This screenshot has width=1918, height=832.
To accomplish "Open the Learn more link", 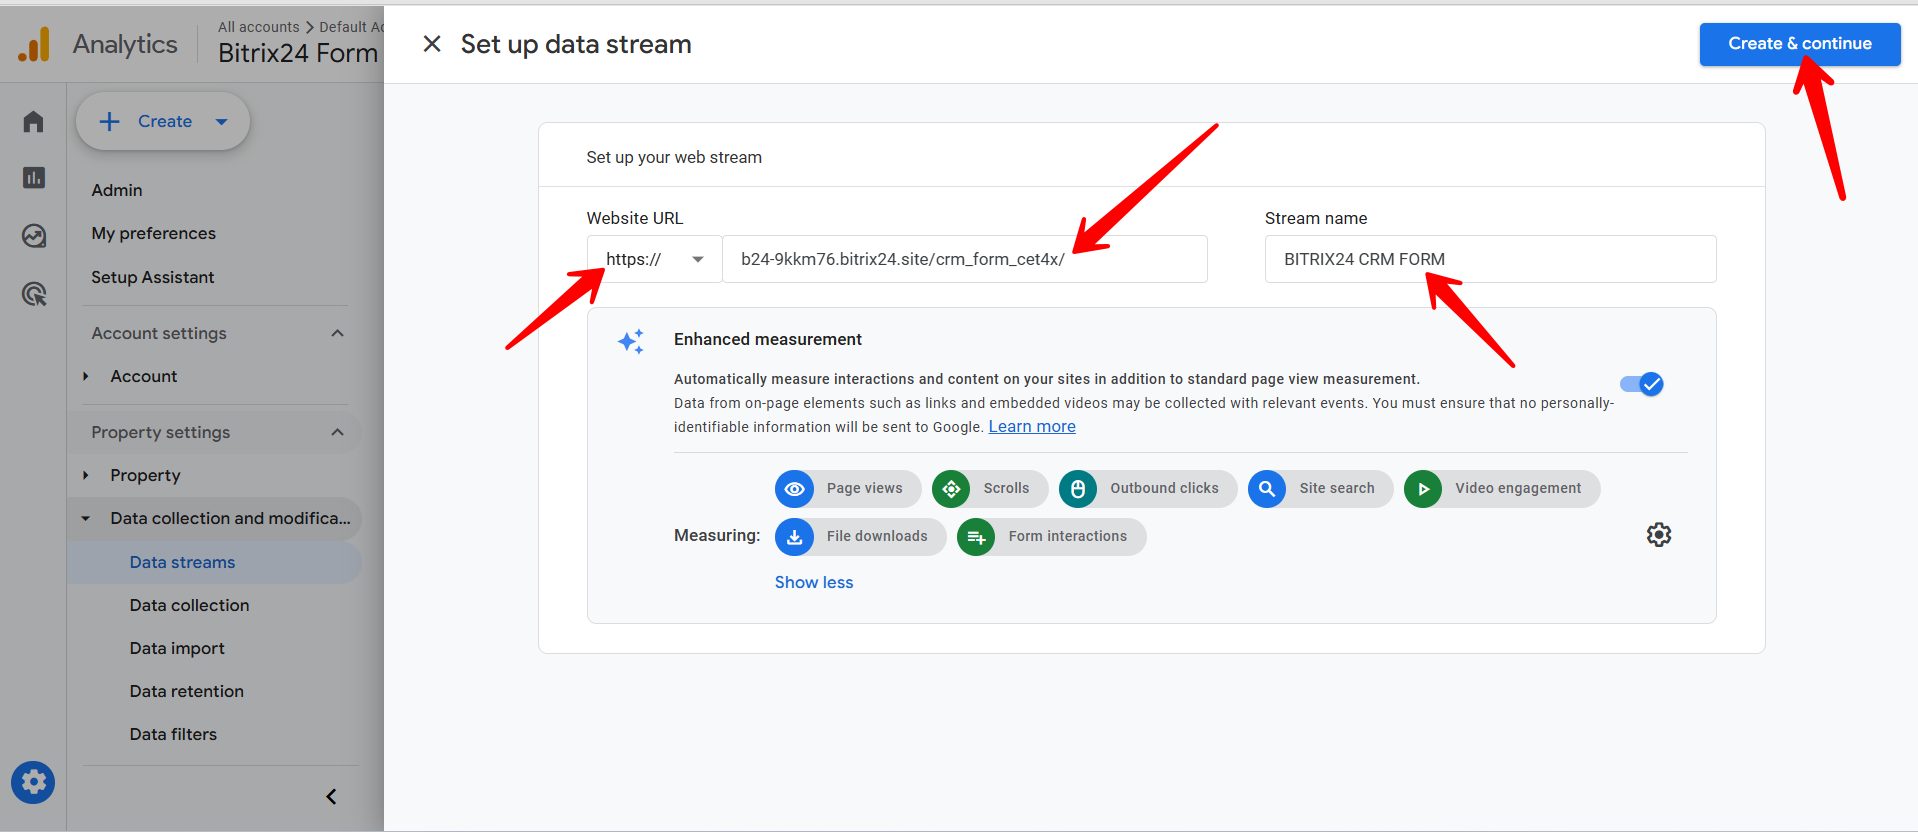I will pos(1032,427).
